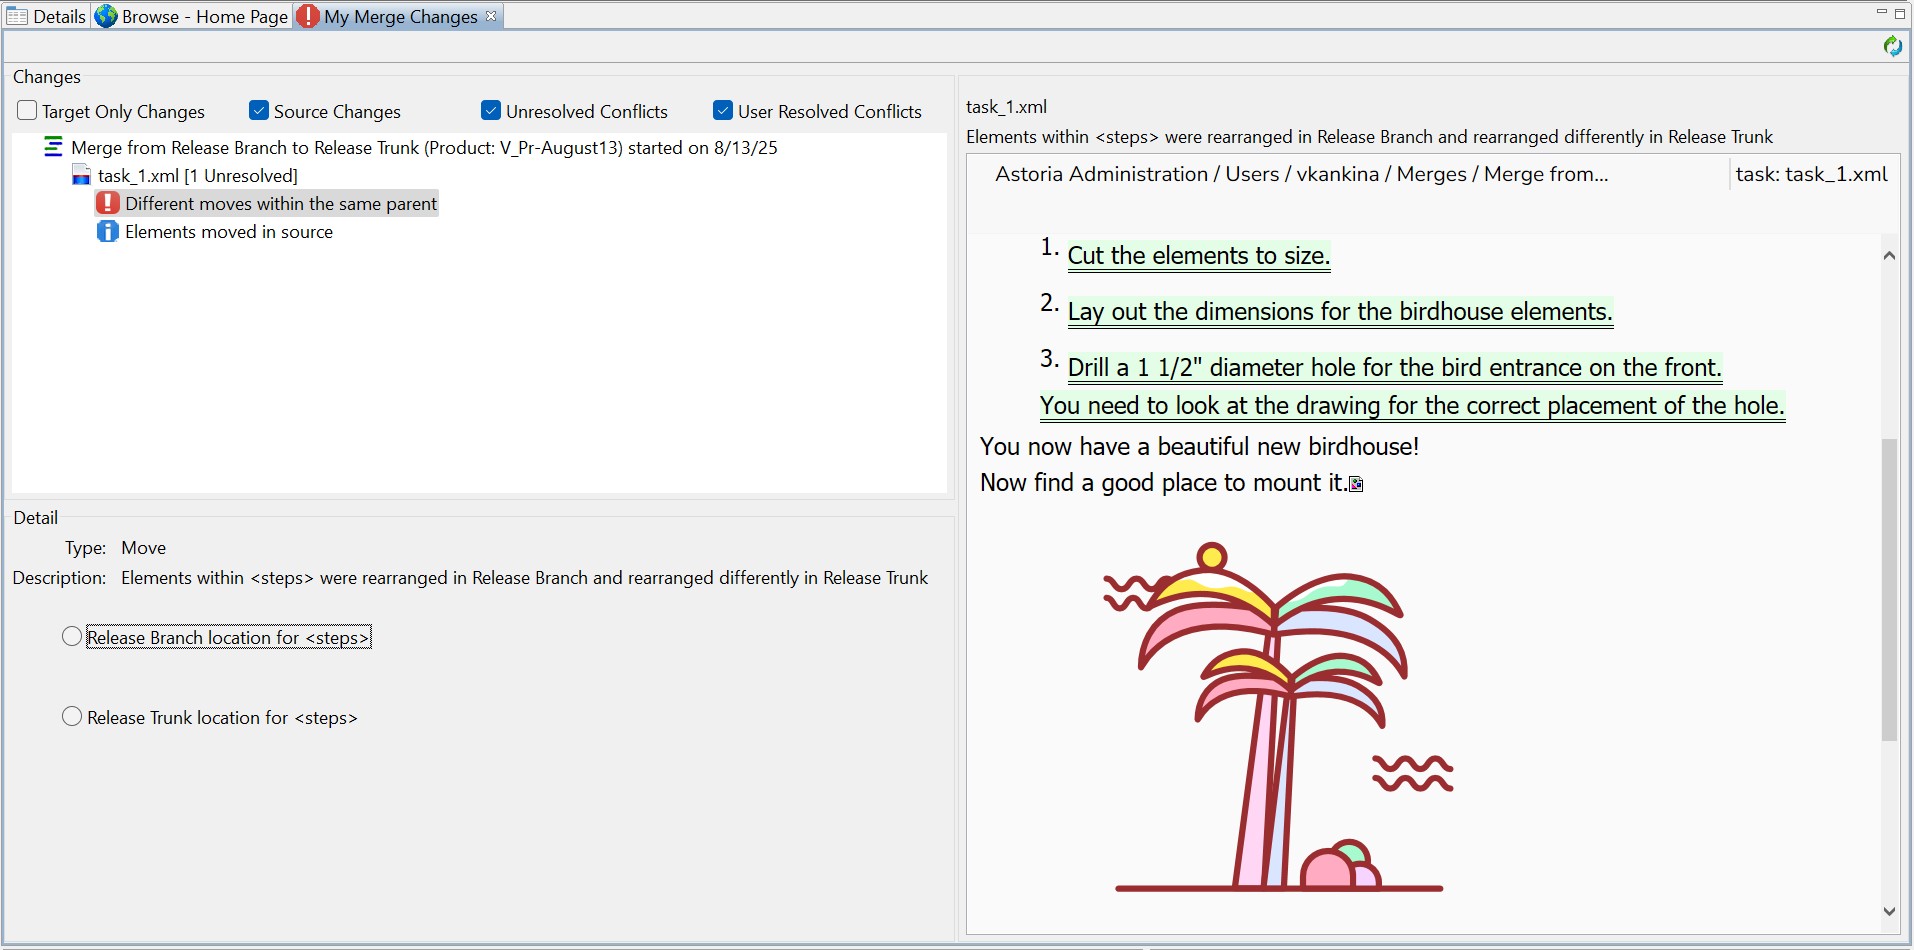1914x950 pixels.
Task: Click the small marker icon after 'mount it.'
Action: point(1356,485)
